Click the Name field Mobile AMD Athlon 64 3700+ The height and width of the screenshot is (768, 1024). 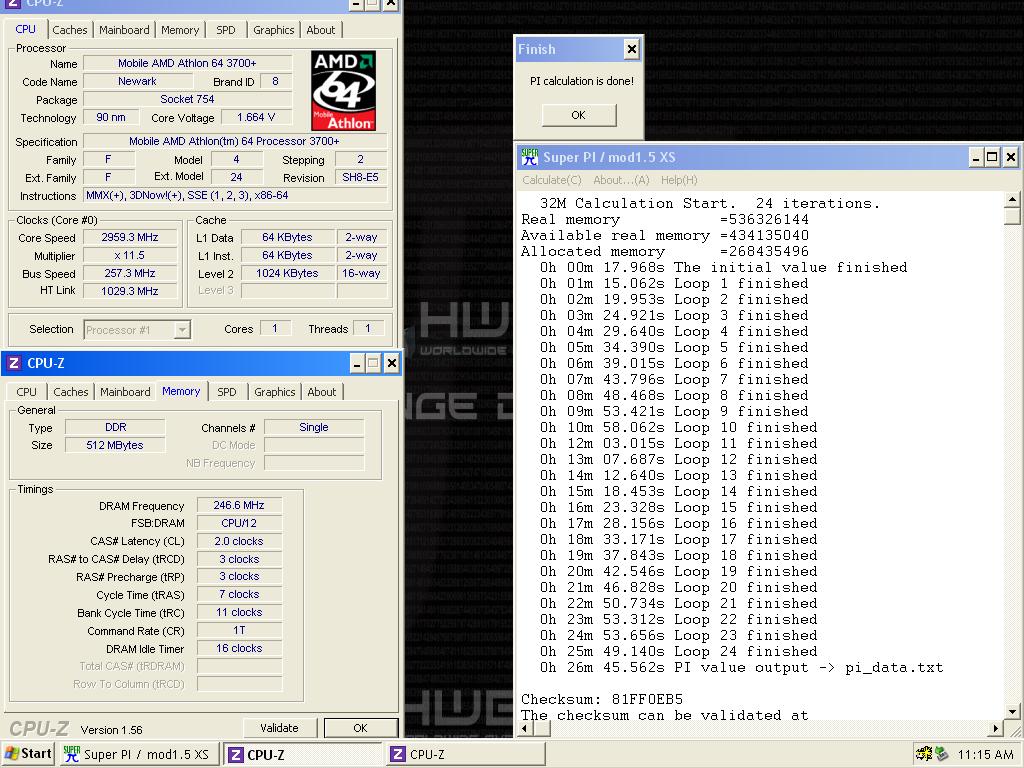(187, 63)
